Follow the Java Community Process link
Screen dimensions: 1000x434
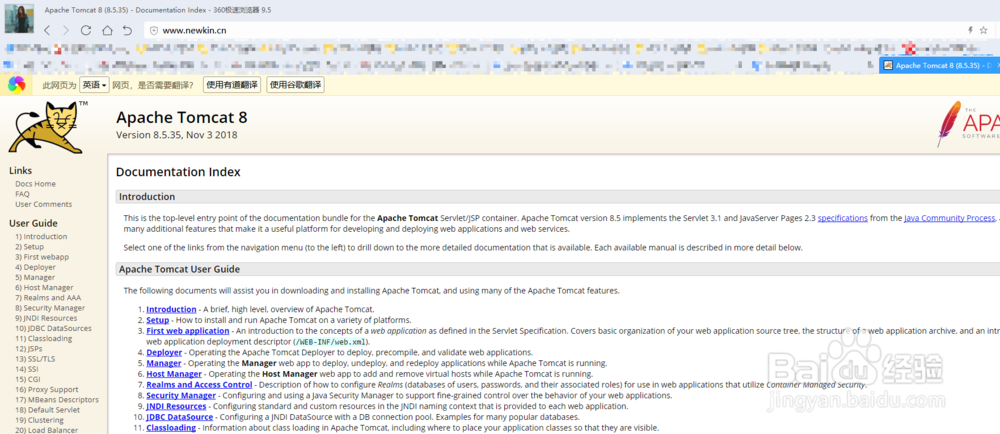[949, 218]
